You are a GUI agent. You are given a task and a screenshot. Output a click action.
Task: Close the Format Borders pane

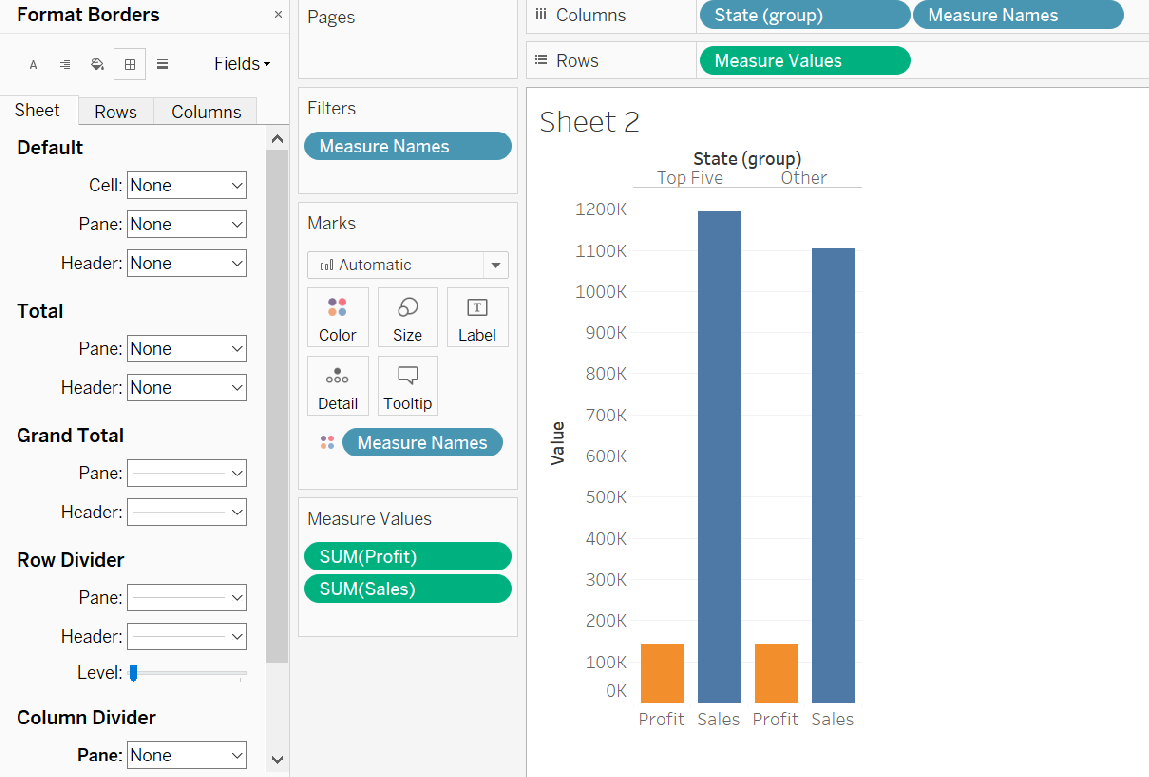(278, 15)
